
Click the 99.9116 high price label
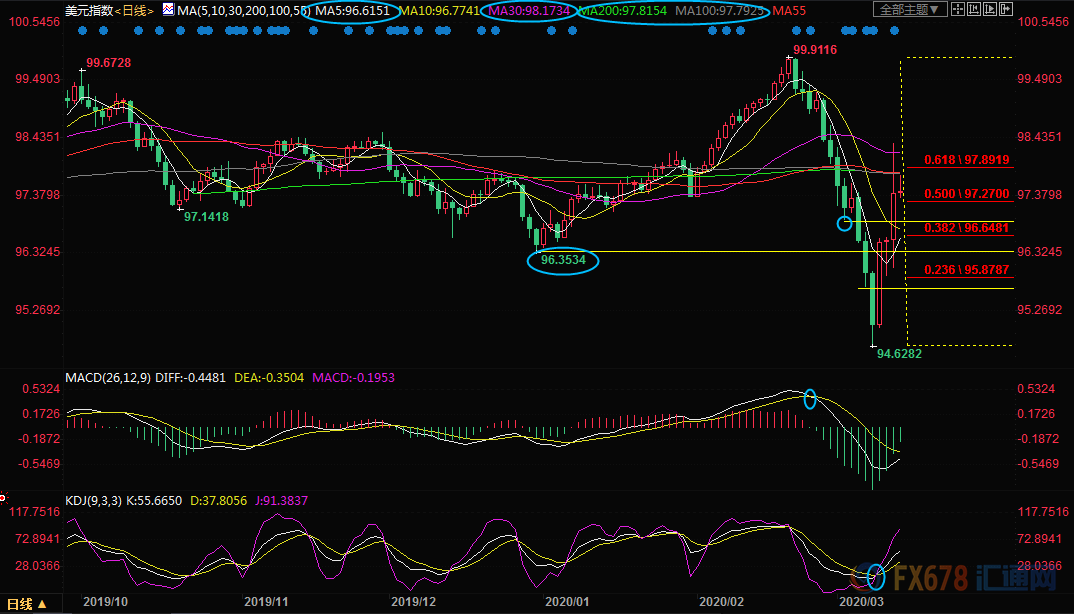(814, 49)
